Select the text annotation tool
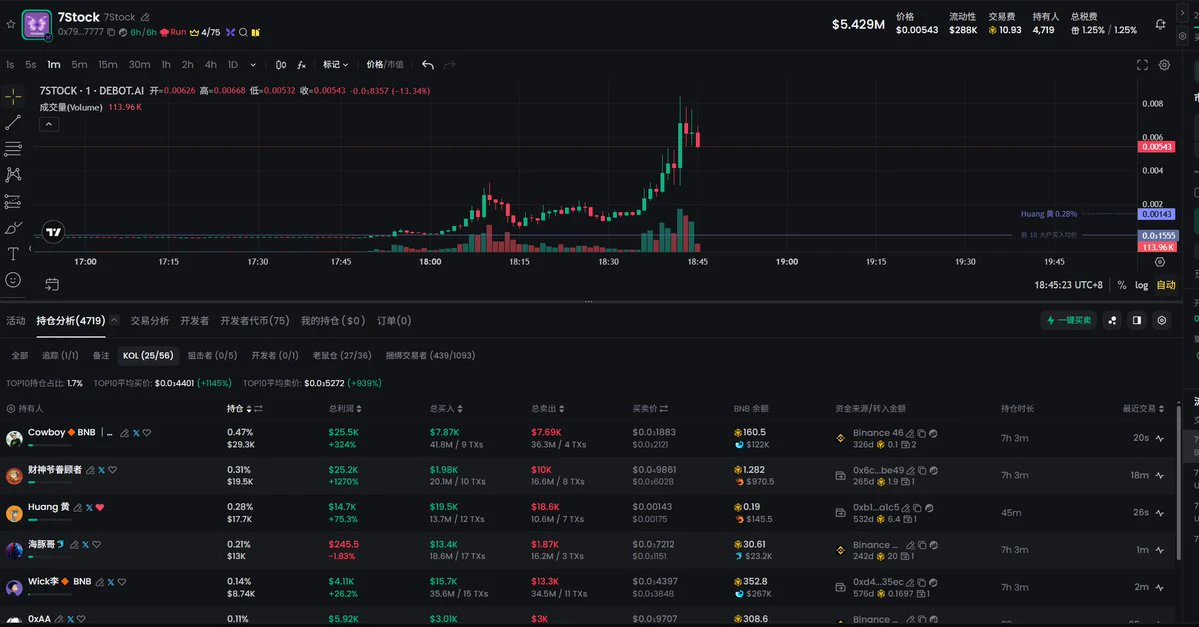Viewport: 1199px width, 627px height. click(13, 254)
